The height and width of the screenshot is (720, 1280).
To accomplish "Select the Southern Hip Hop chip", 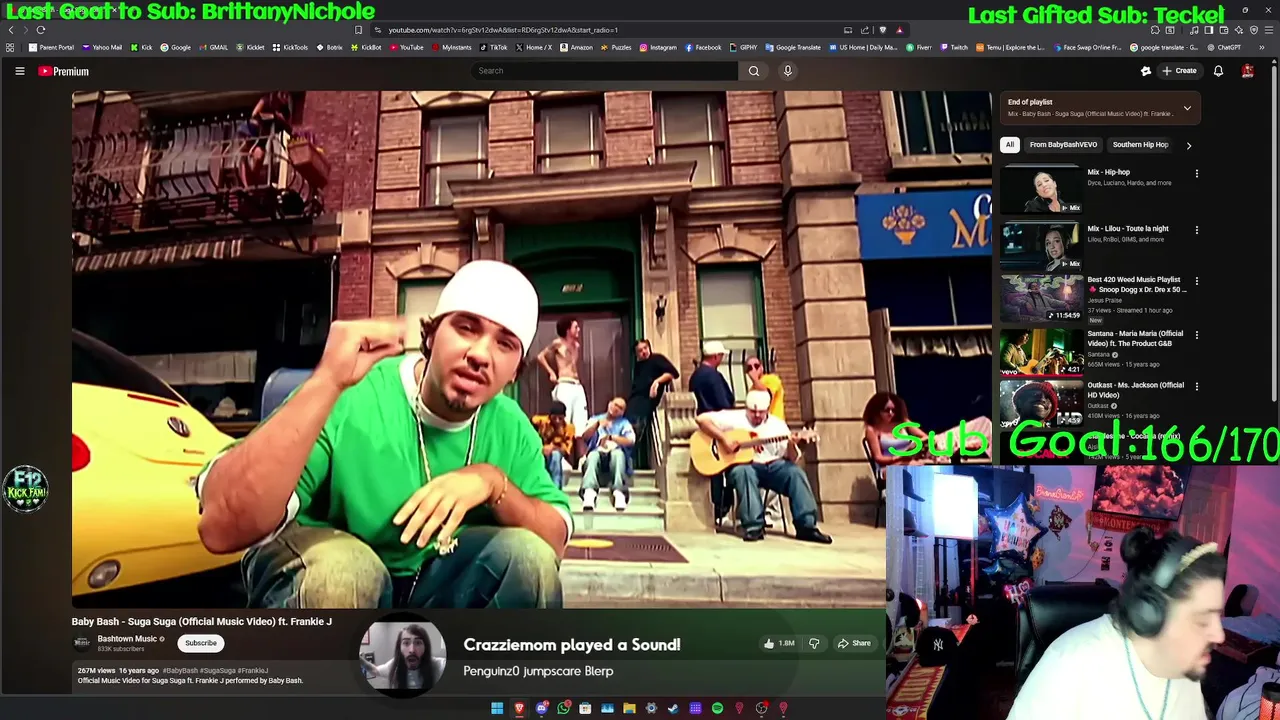I will pyautogui.click(x=1140, y=145).
